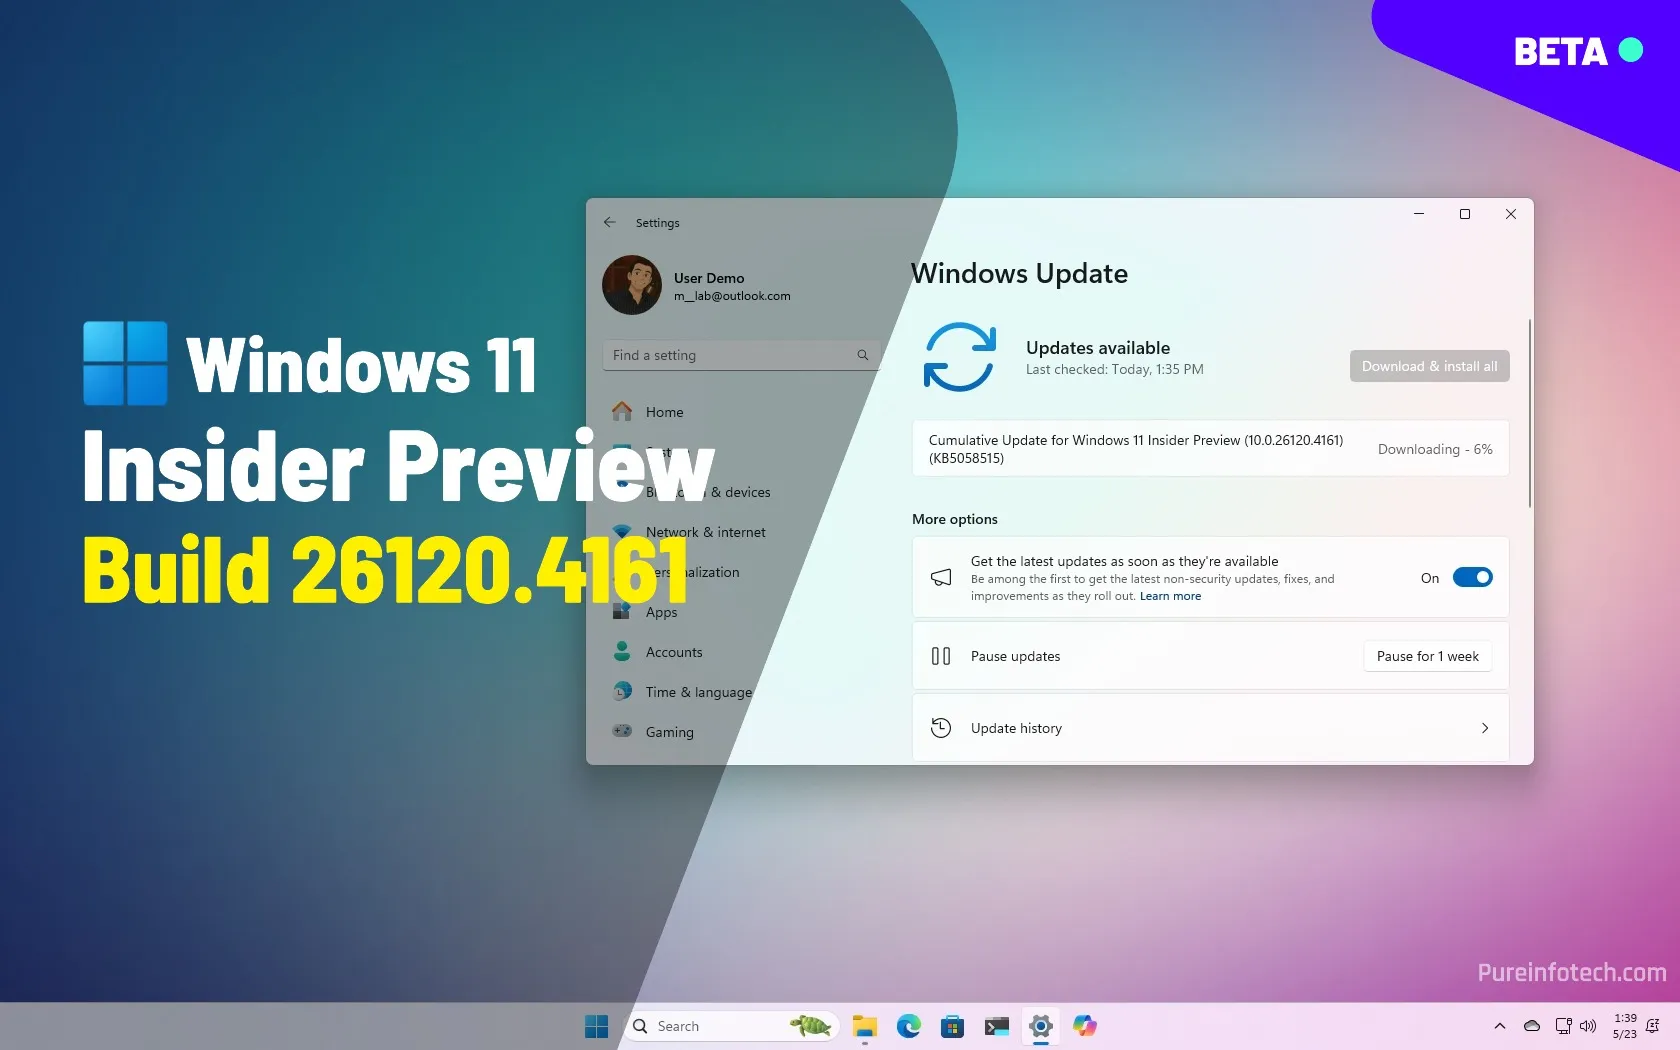
Task: Click the Settings window vertical scrollbar
Action: 1529,413
